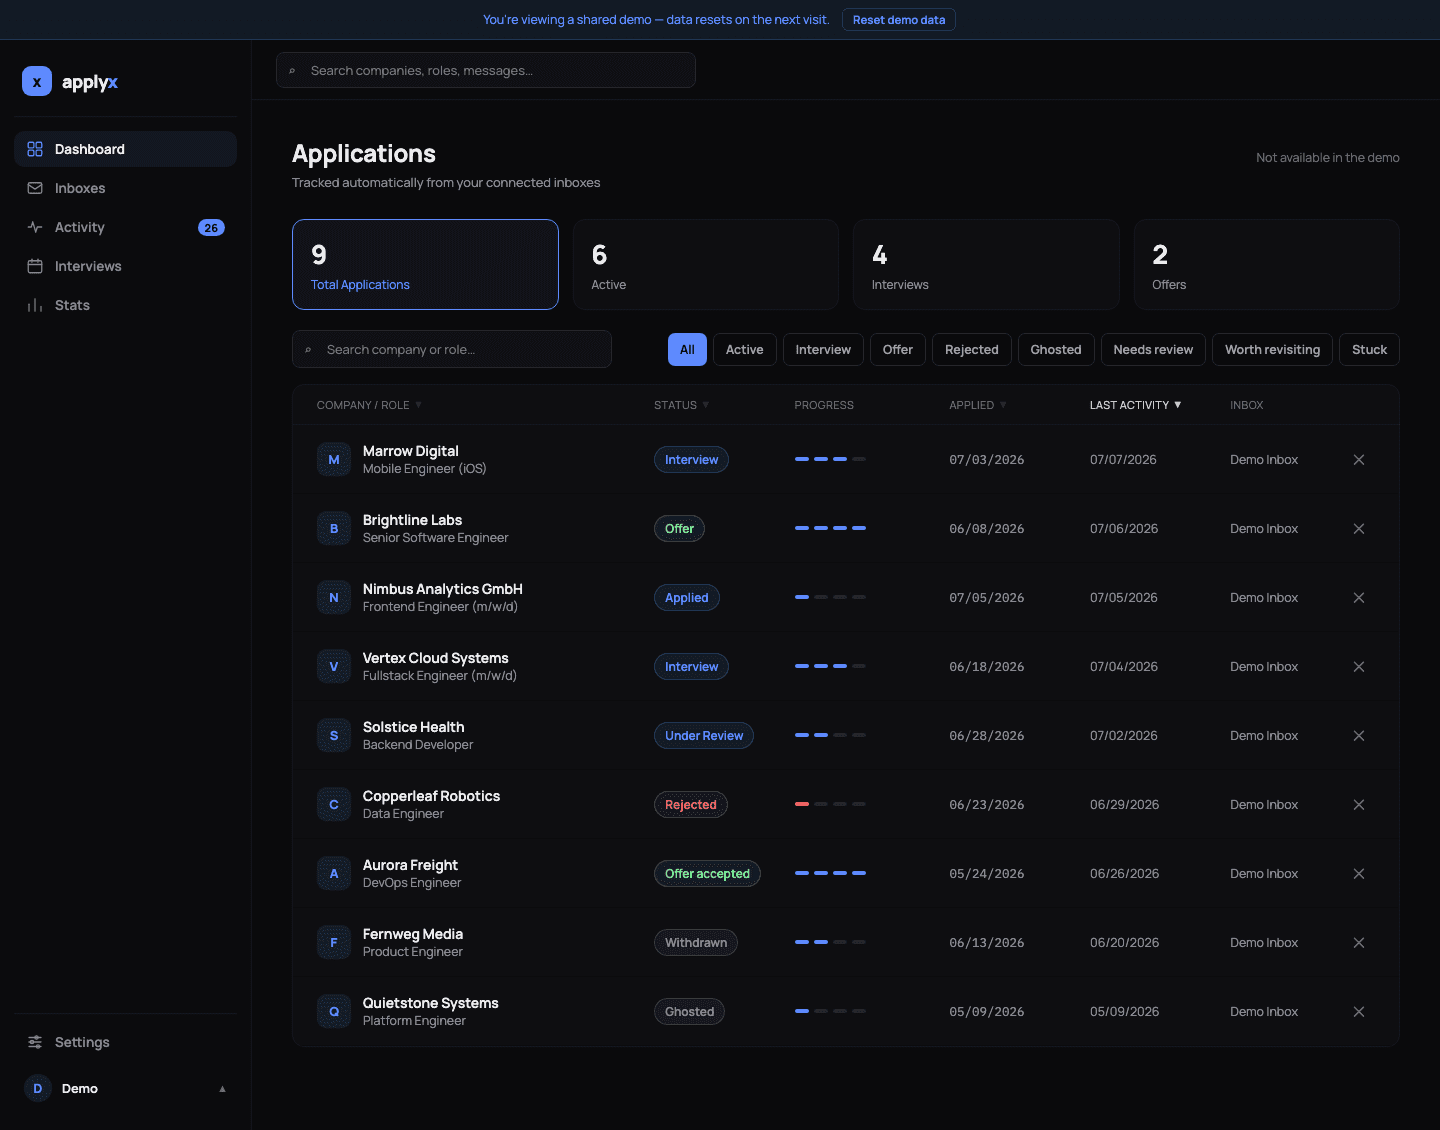Click the Offer accepted status badge
The image size is (1440, 1130).
pos(707,874)
